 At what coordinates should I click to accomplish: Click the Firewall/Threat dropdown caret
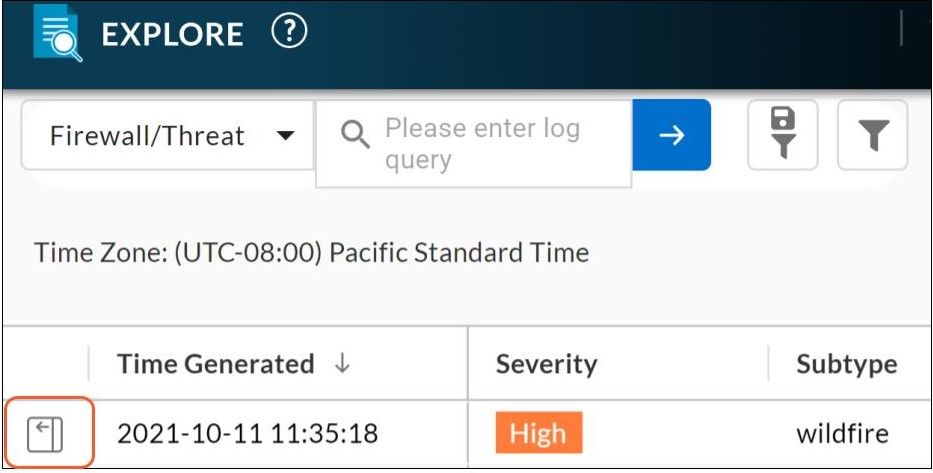pos(285,135)
